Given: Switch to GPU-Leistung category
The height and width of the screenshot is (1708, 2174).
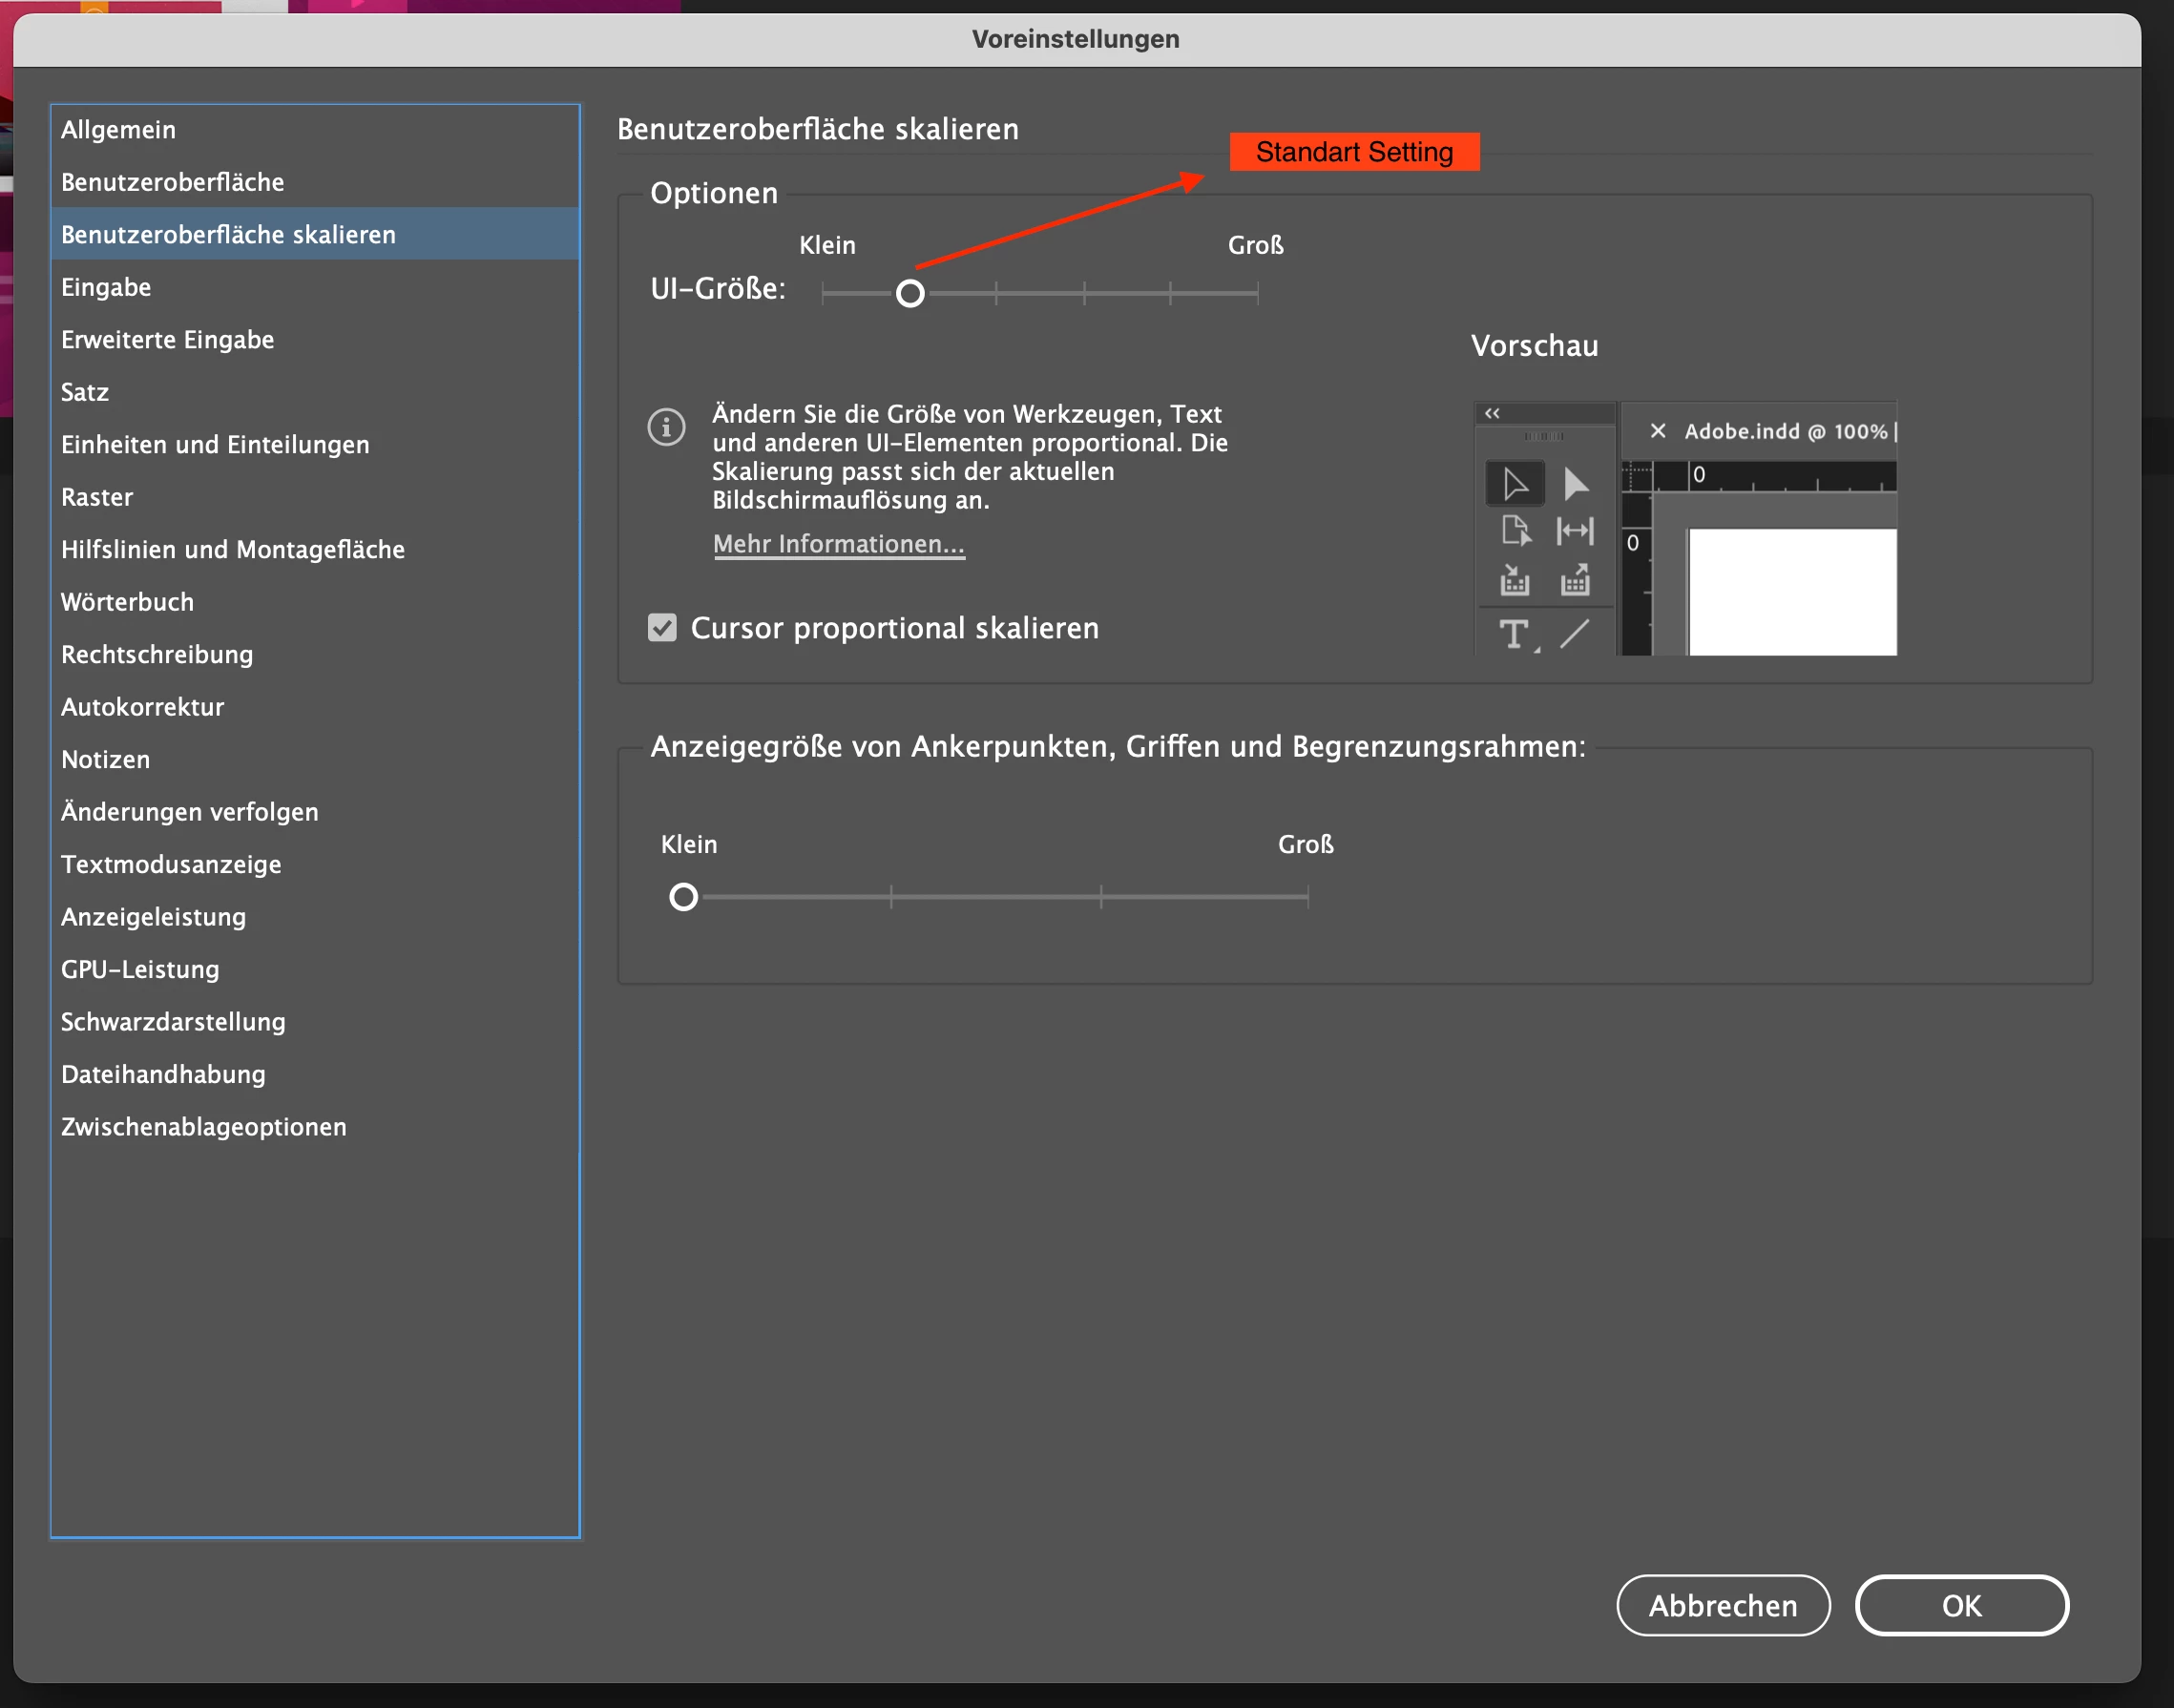Looking at the screenshot, I should tap(140, 969).
